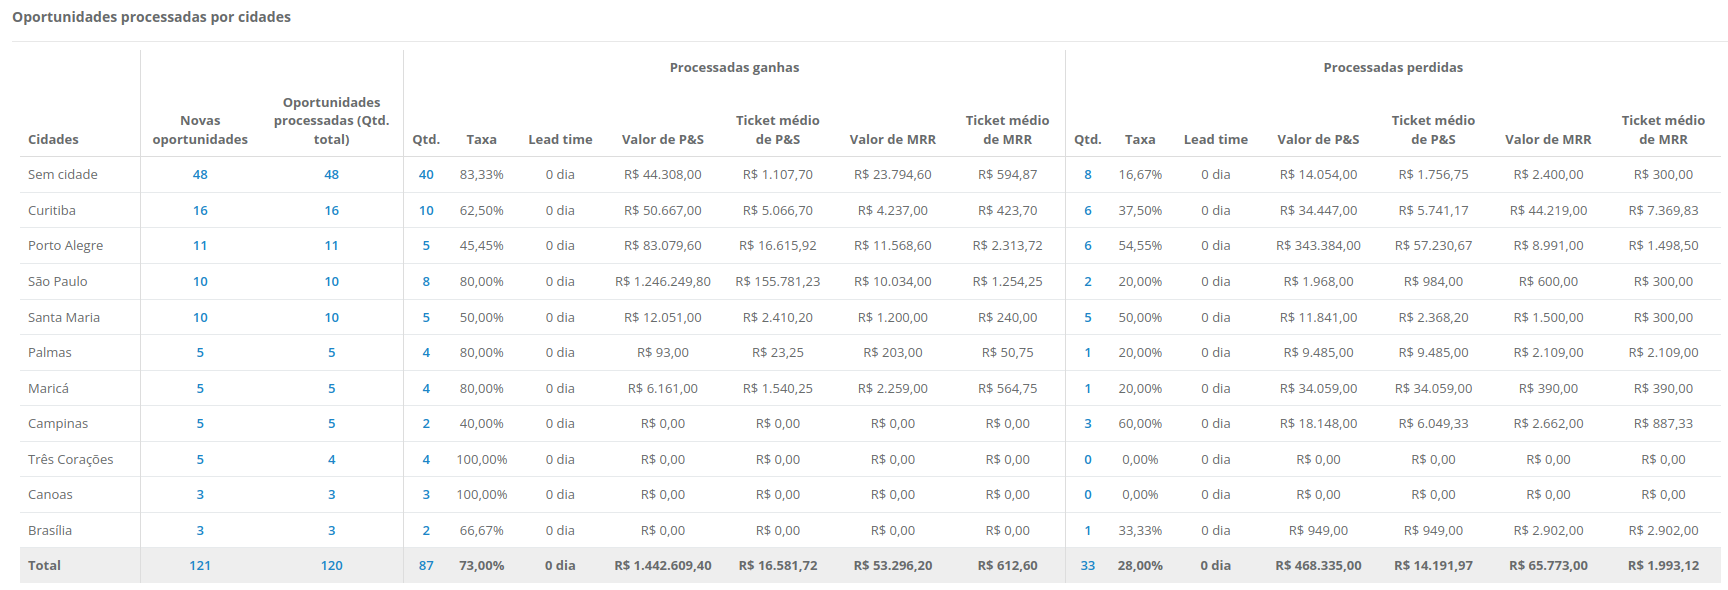The image size is (1728, 590).
Task: Click the R$ 1.246.249,80 value cell
Action: (663, 282)
